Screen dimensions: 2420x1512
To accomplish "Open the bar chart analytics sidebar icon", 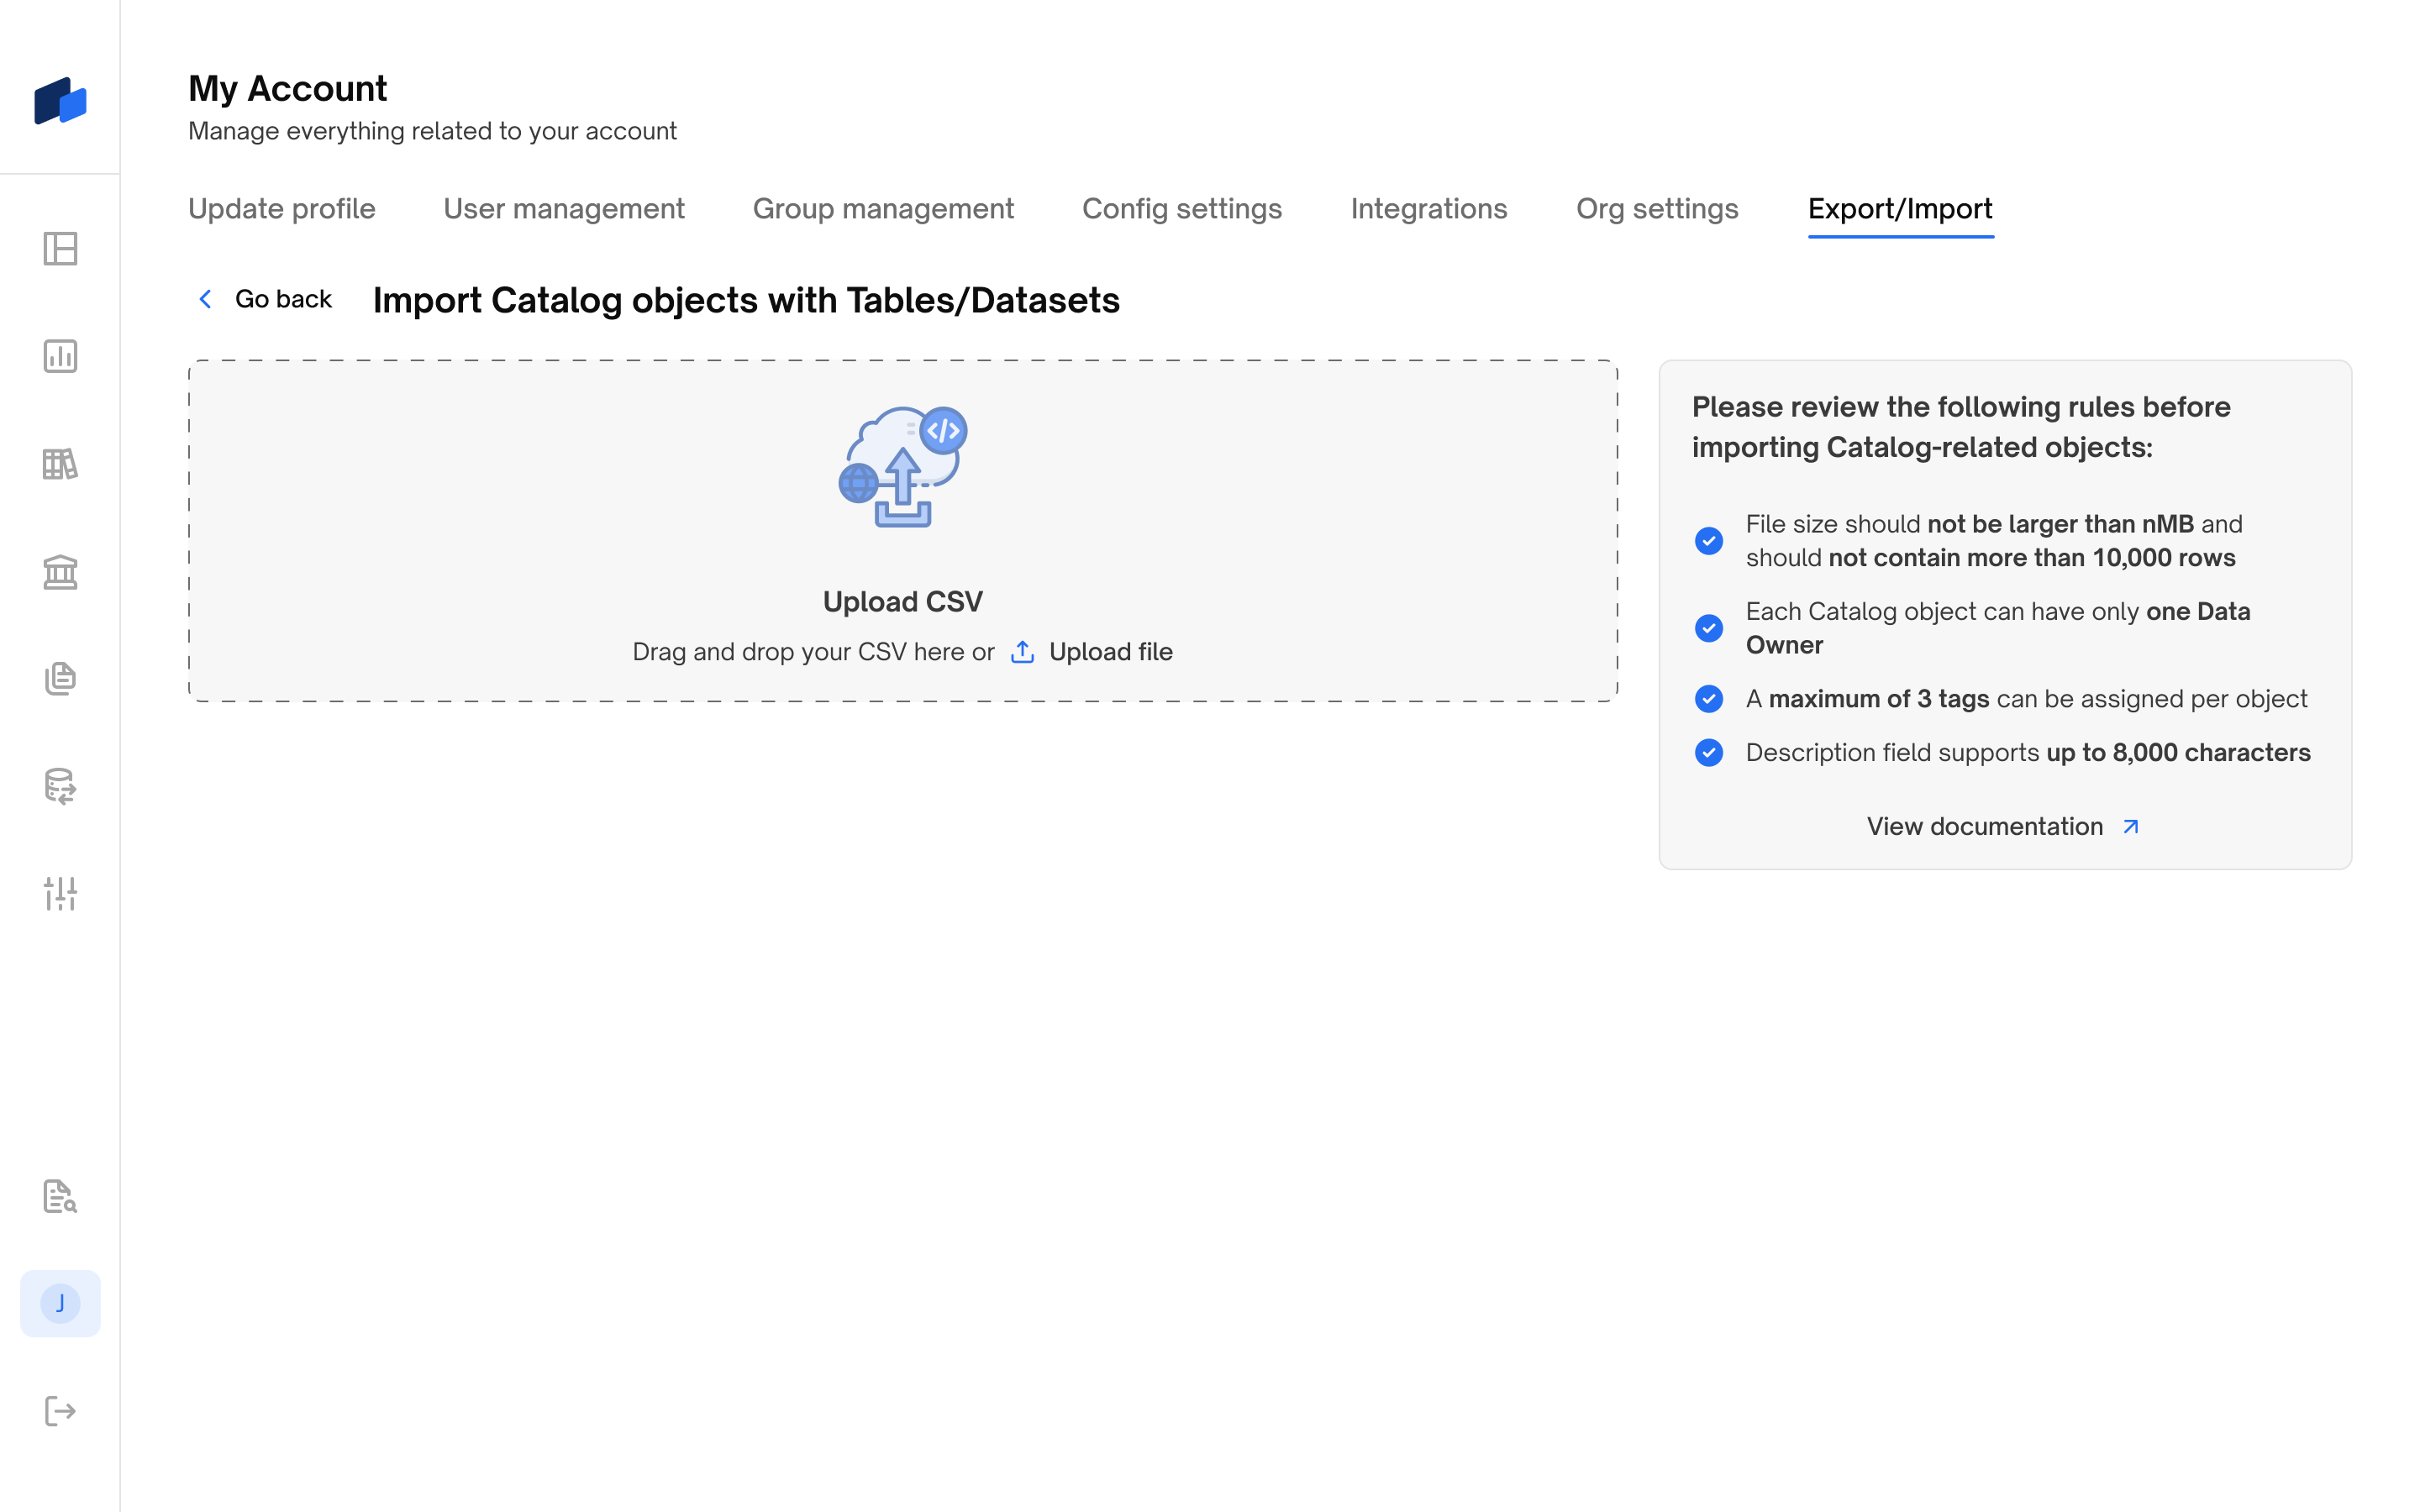I will coord(60,356).
